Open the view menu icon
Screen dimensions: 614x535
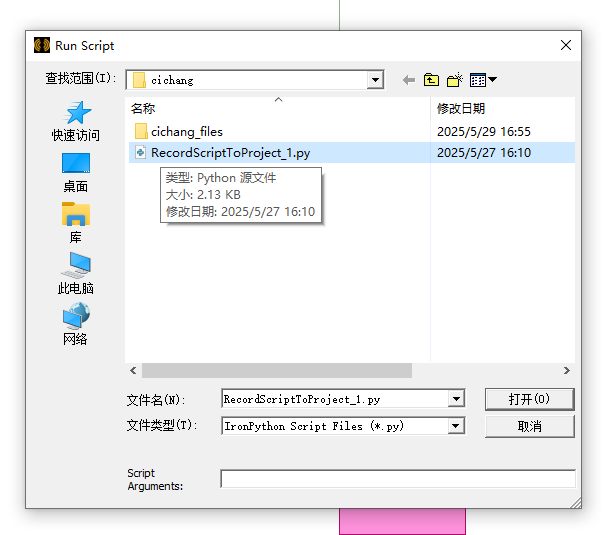pos(483,80)
